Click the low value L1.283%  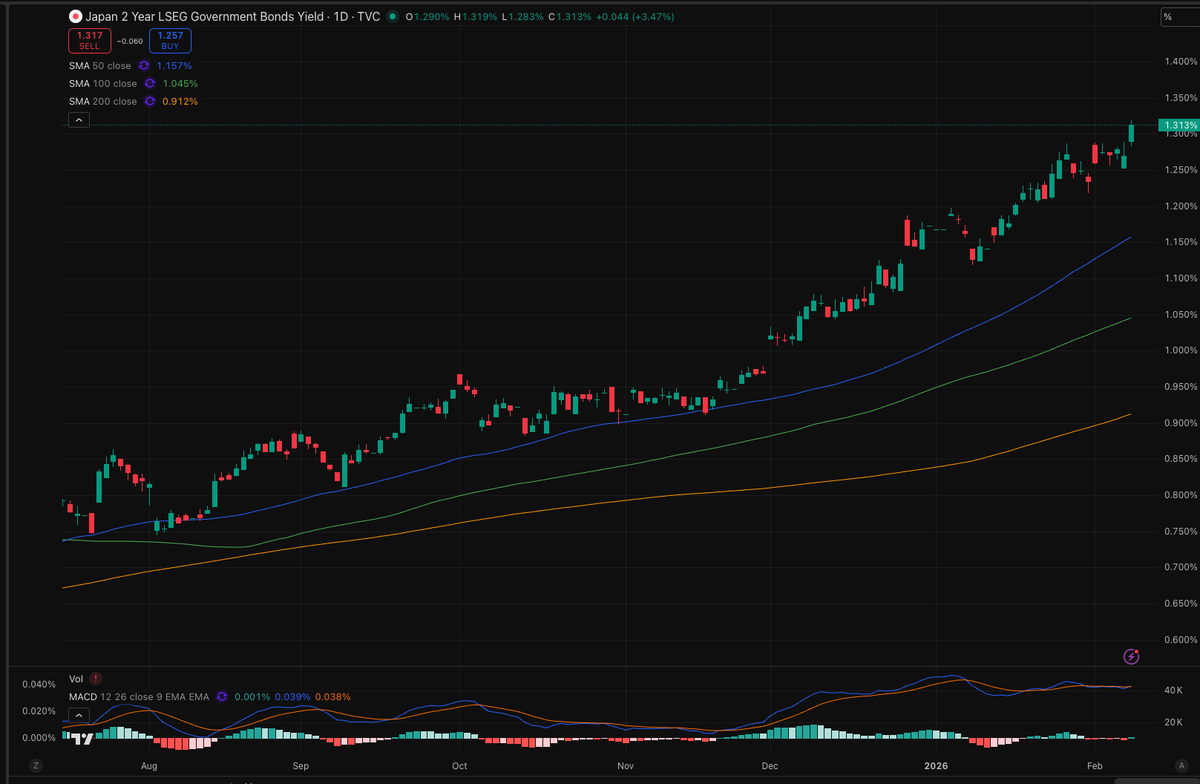click(522, 17)
